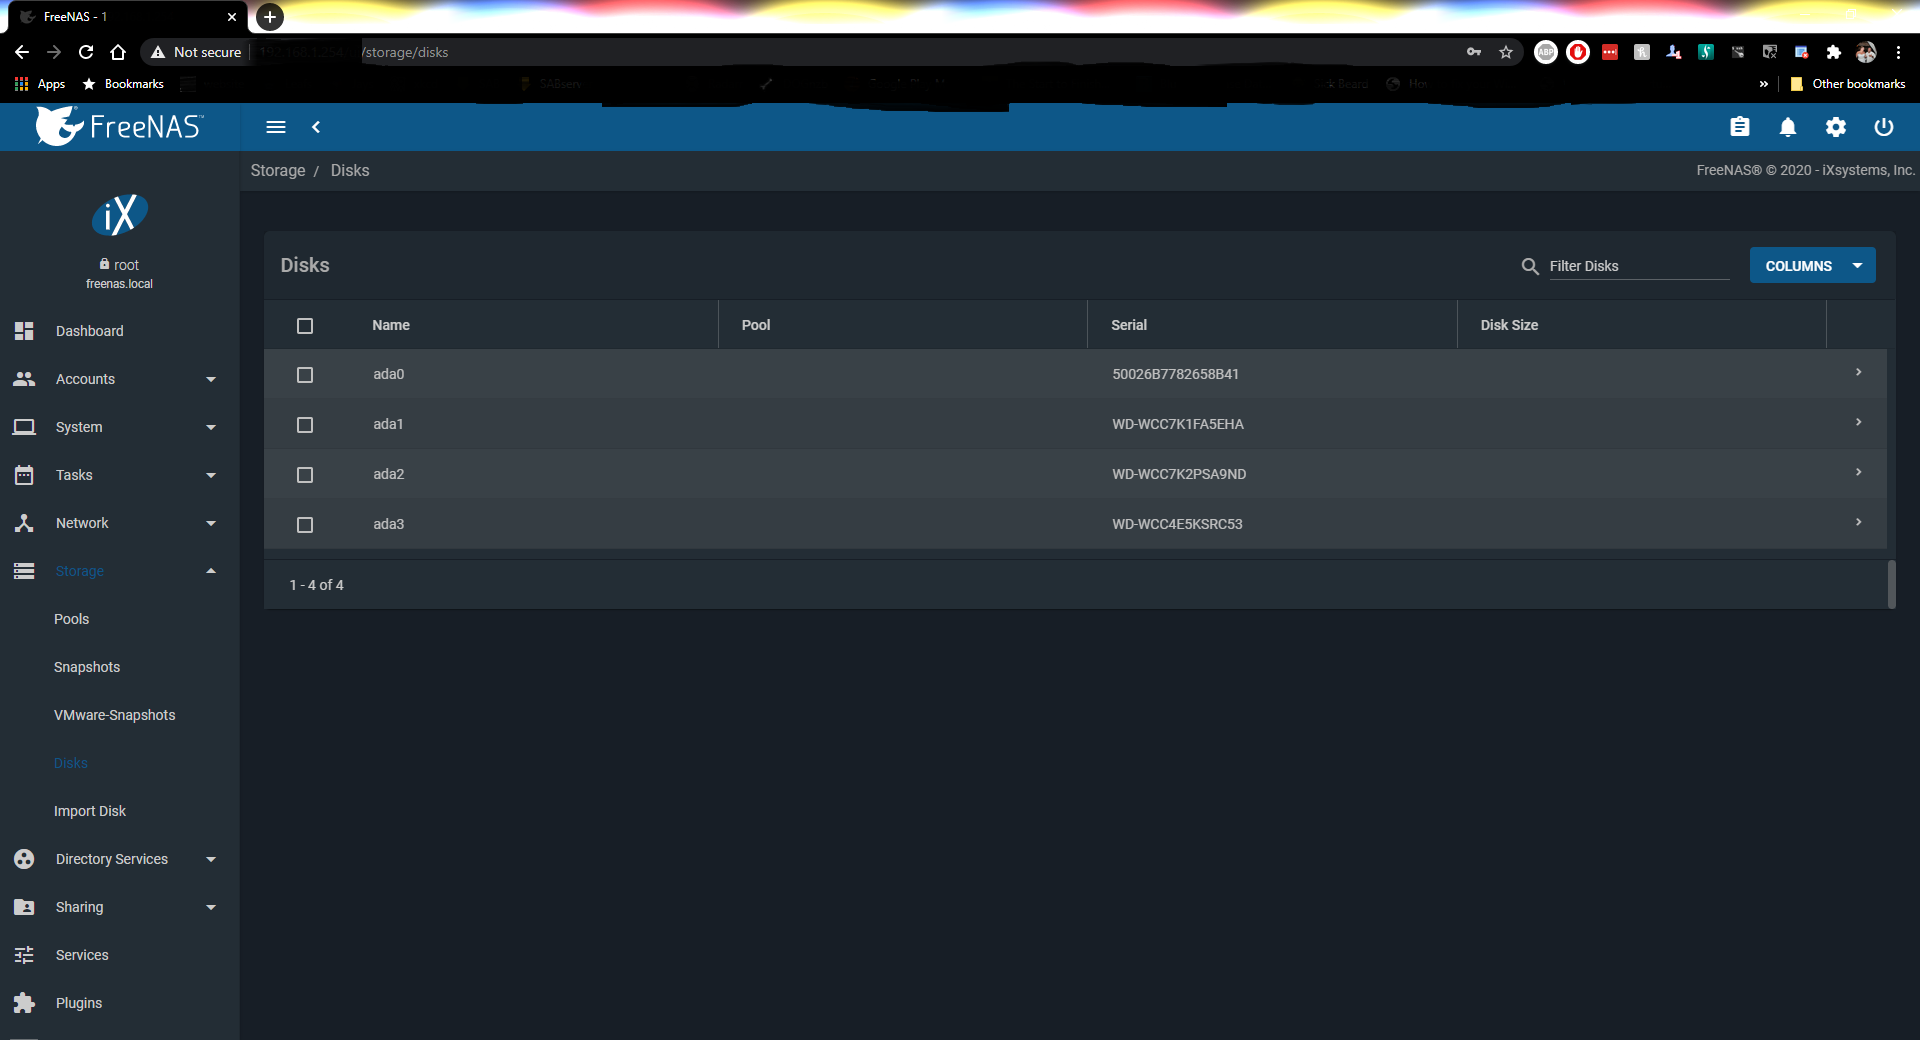The height and width of the screenshot is (1040, 1920).
Task: Open alerts bell icon
Action: (x=1788, y=127)
